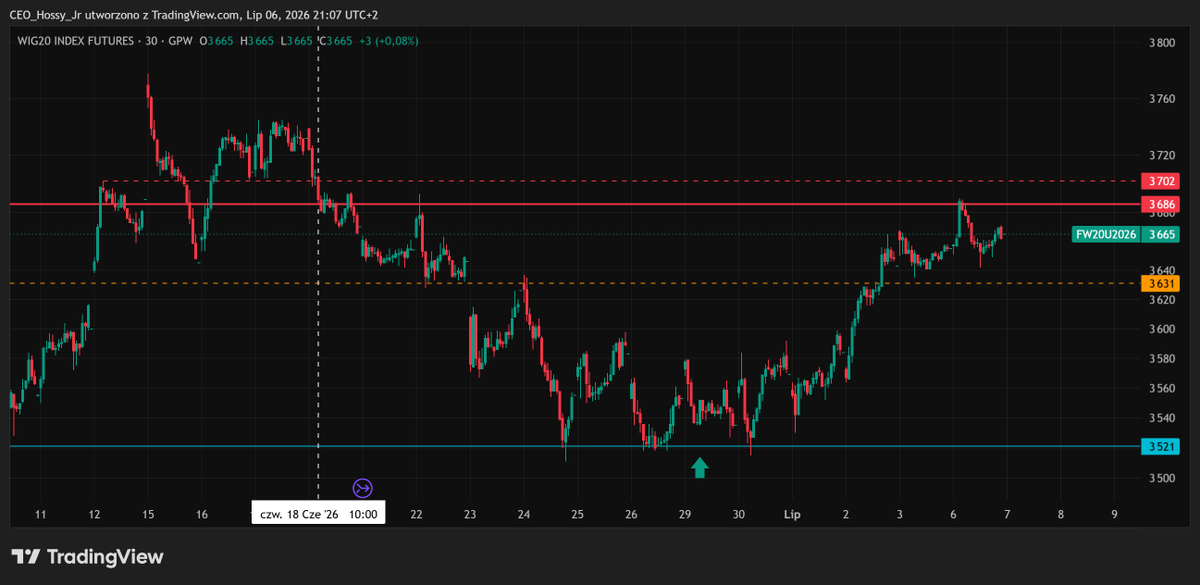Click the 3 540 price axis label

click(1163, 418)
